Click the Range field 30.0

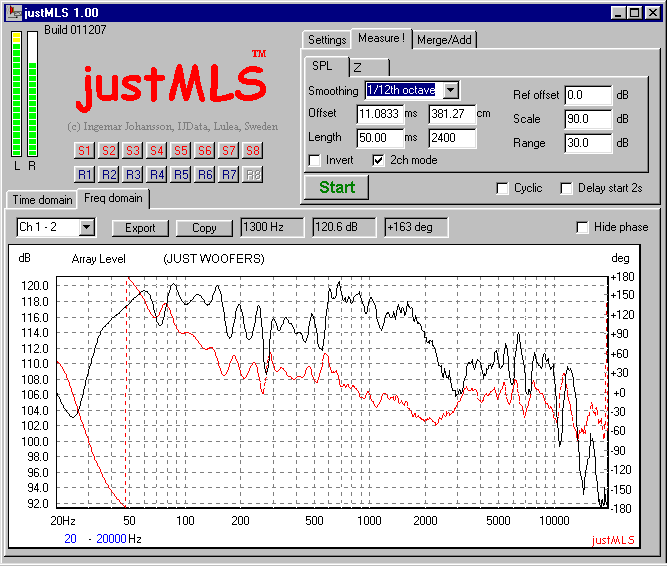pos(588,143)
